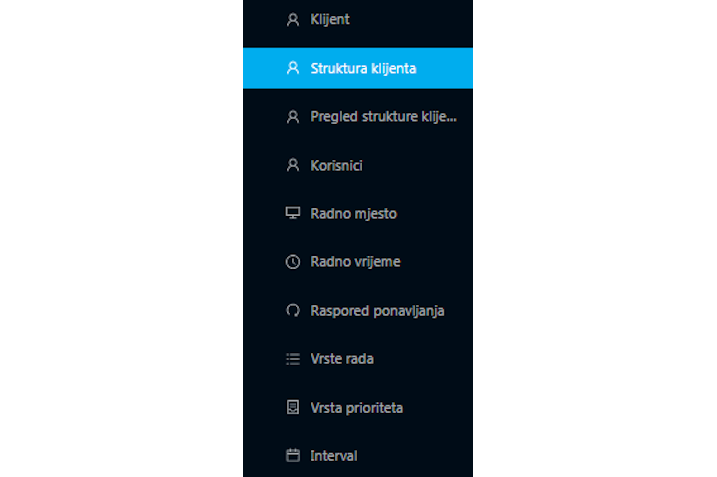
Task: Choose Interval in the sidebar
Action: coord(358,456)
